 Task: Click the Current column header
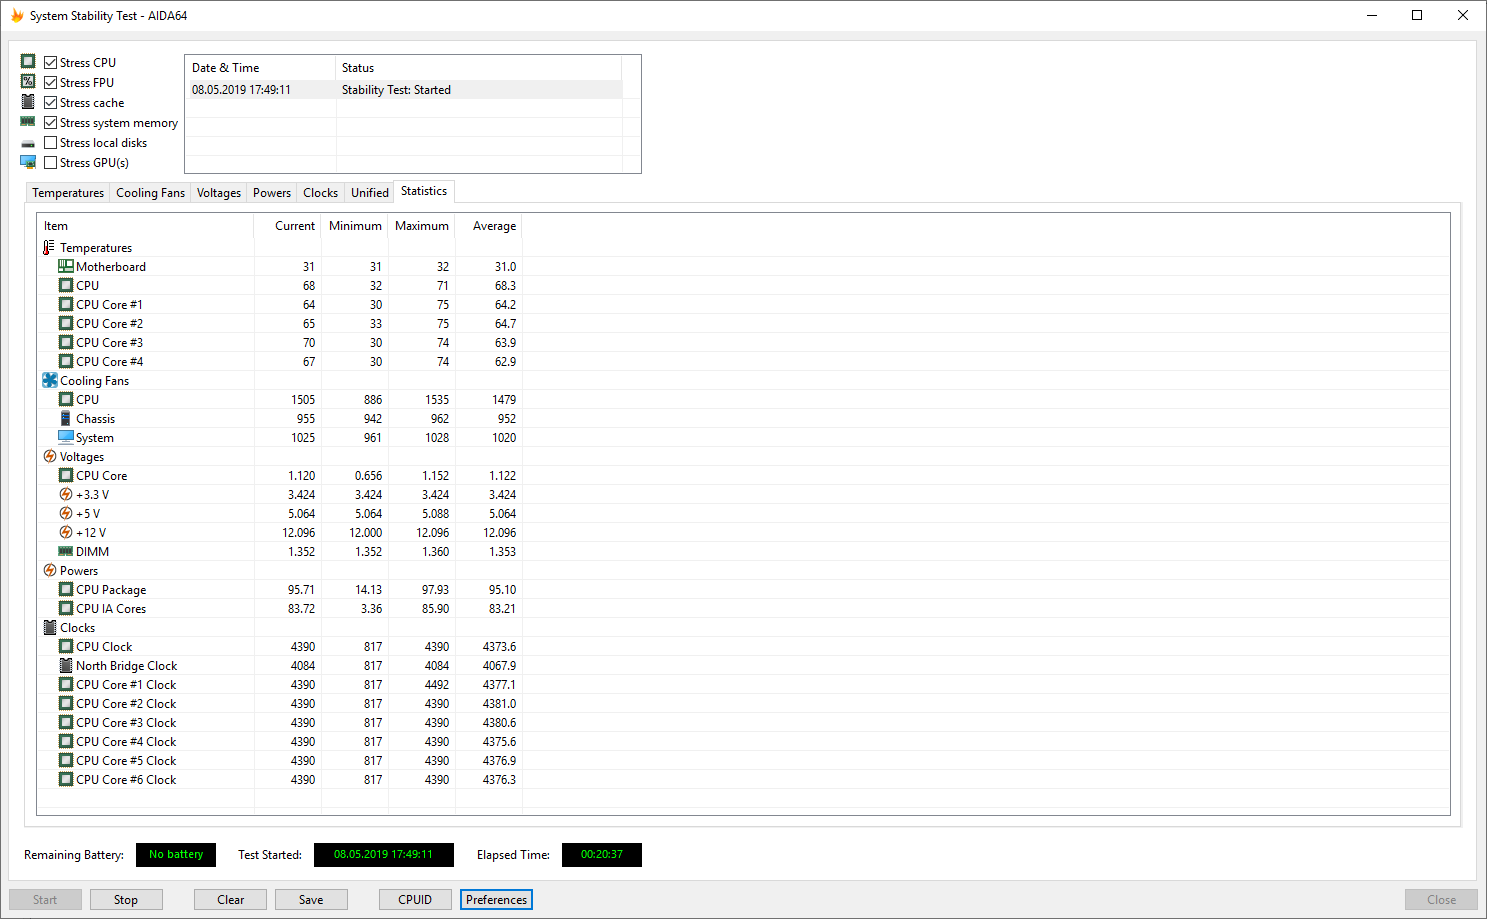(288, 226)
